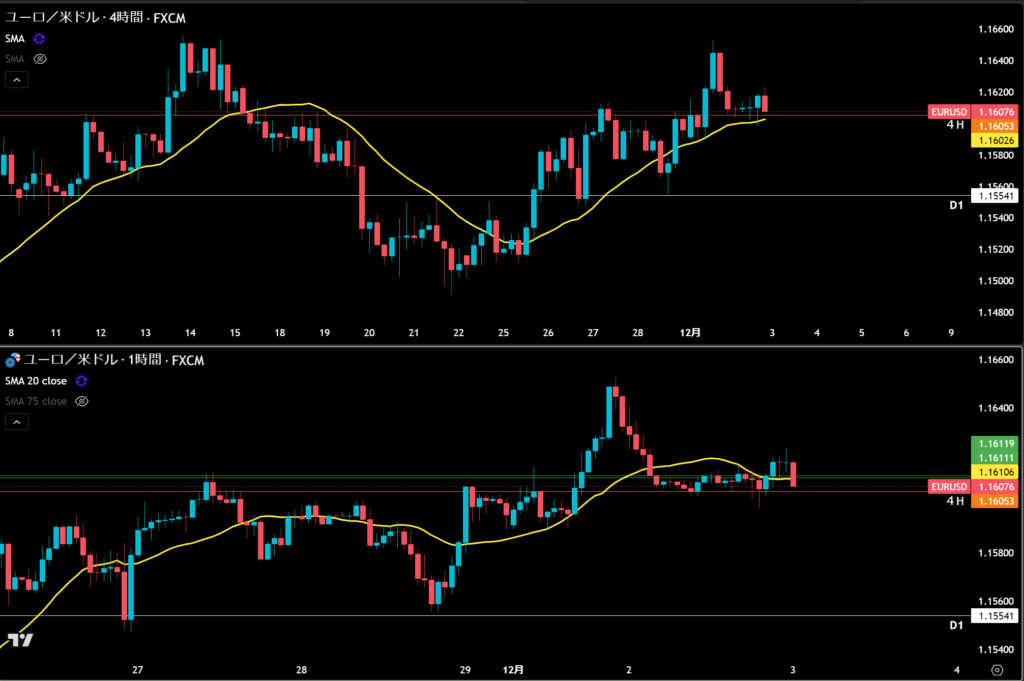This screenshot has height=681, width=1024.
Task: Select the SMA 20 close indicator label
Action: pos(36,381)
